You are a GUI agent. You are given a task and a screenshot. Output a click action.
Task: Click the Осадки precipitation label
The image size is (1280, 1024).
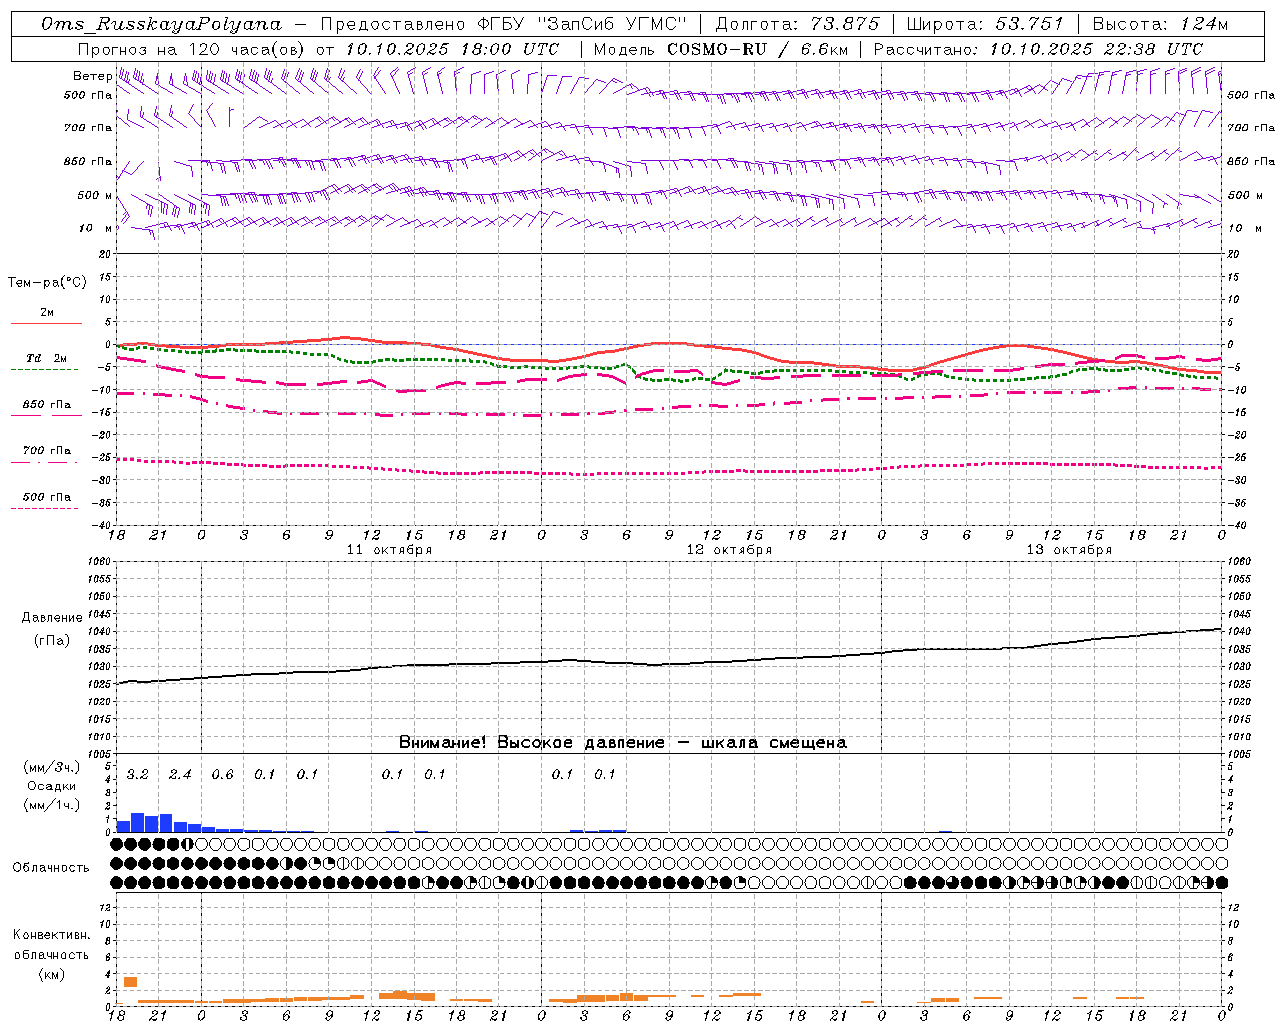tap(52, 786)
